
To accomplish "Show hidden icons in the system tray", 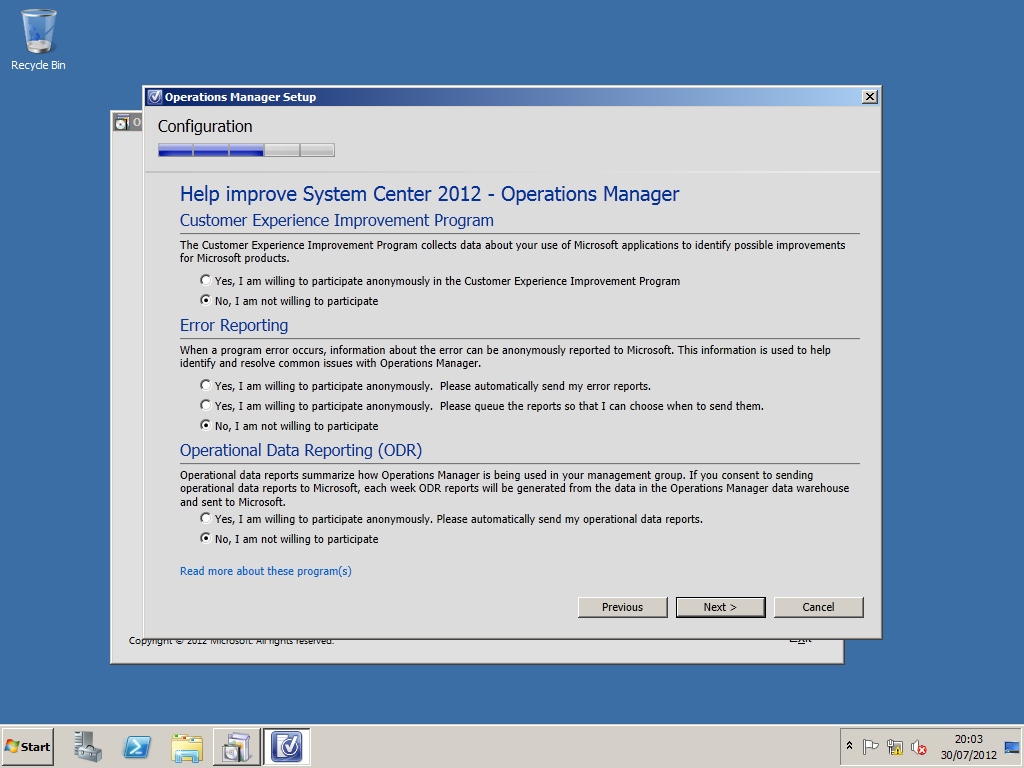I will point(849,746).
